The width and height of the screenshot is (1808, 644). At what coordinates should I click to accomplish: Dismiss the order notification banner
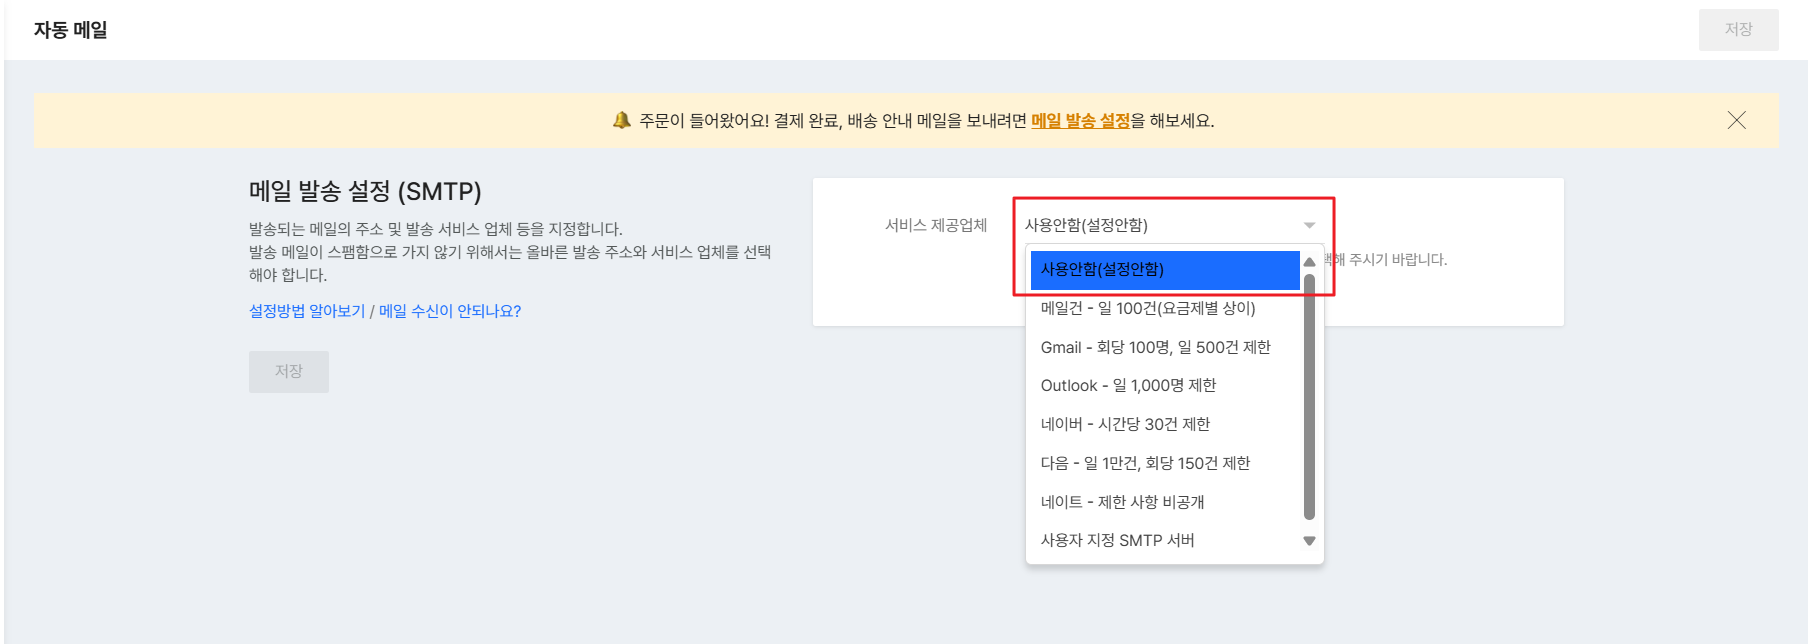(1736, 120)
